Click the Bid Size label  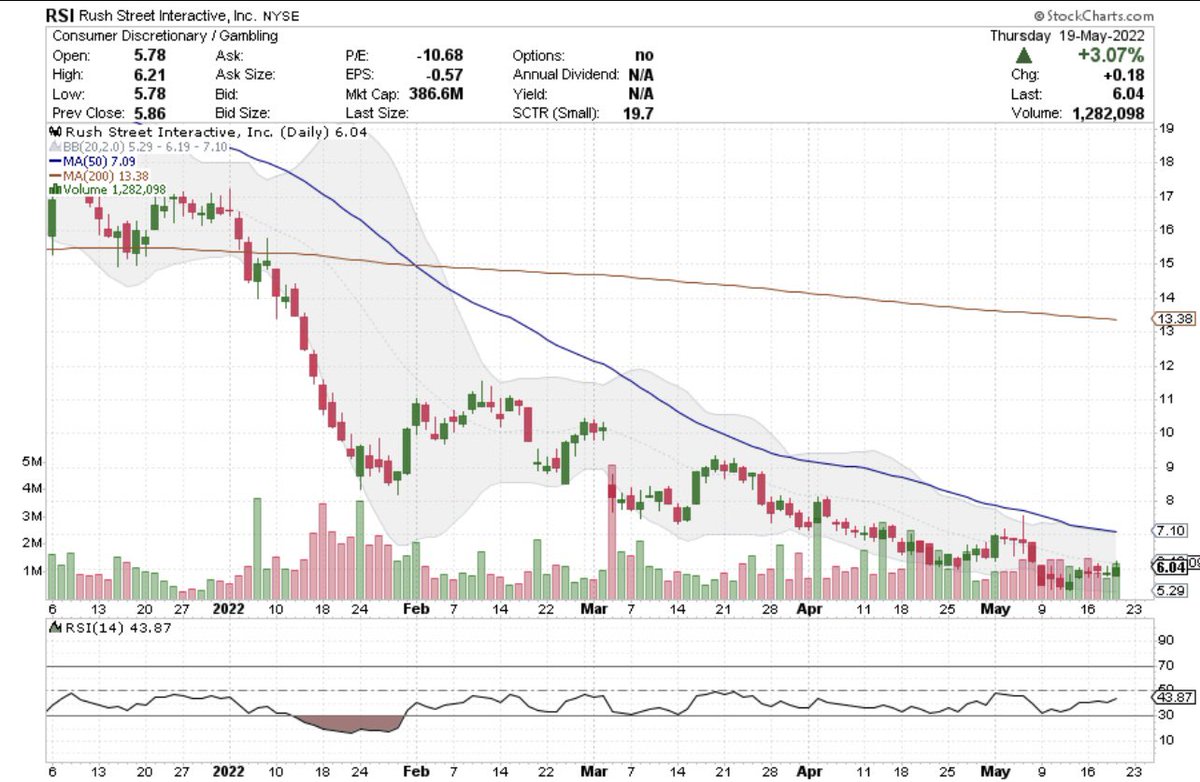coord(241,113)
